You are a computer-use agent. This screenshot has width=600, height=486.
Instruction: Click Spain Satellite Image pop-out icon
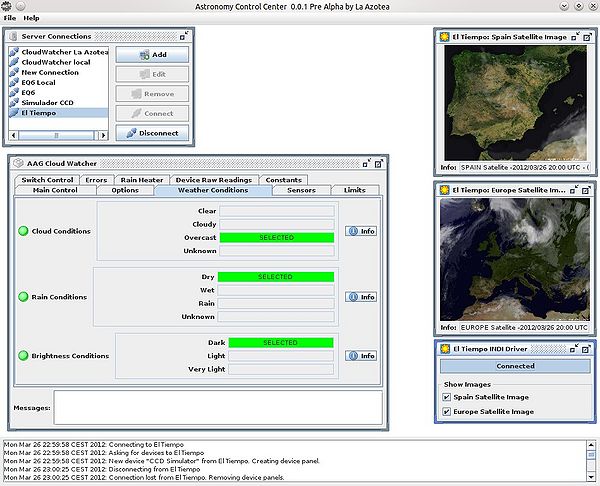pyautogui.click(x=587, y=37)
